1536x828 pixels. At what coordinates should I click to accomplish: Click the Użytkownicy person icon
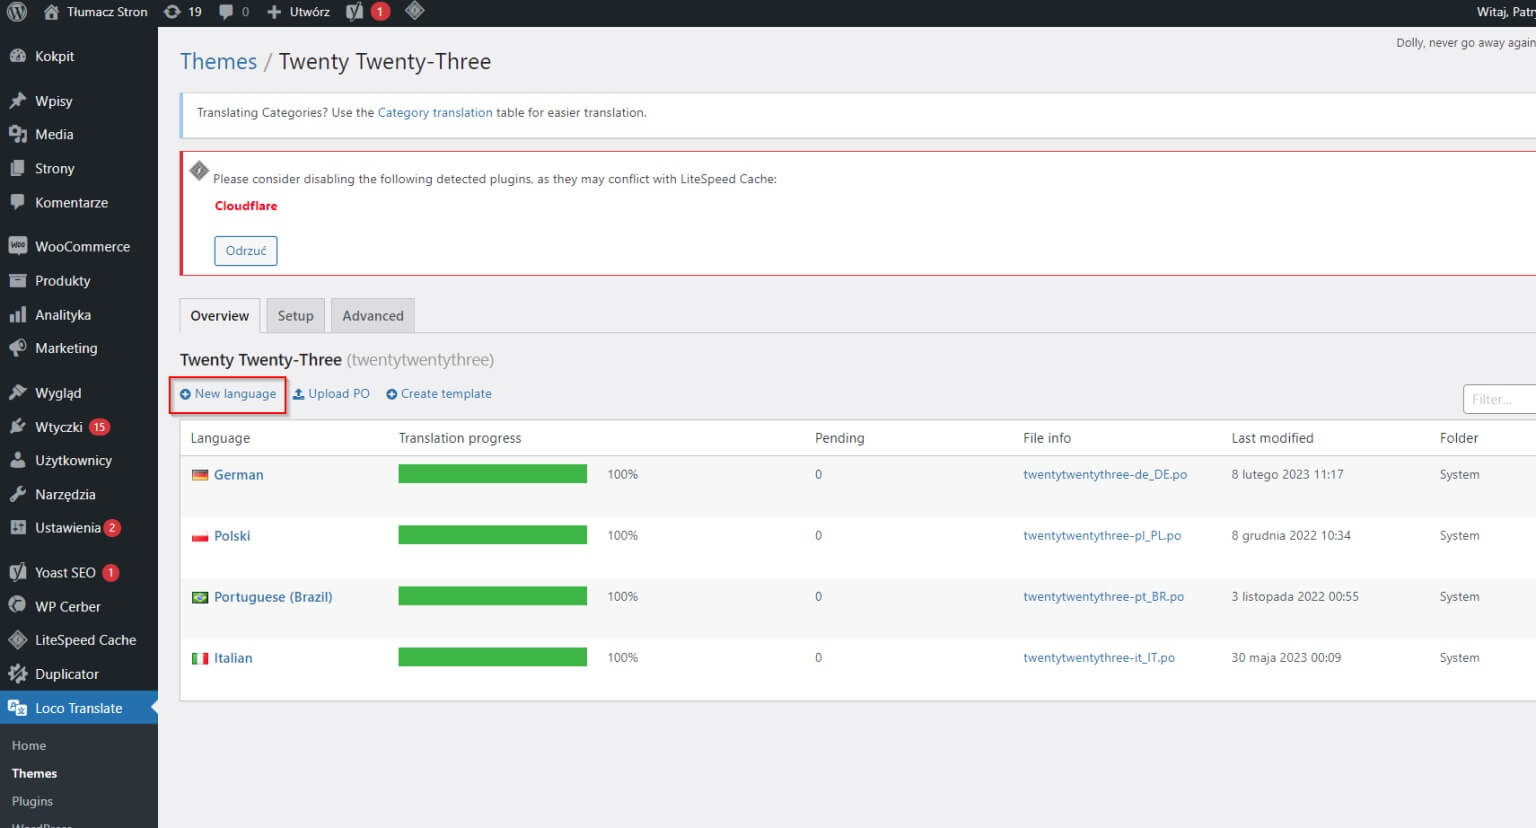coord(18,460)
